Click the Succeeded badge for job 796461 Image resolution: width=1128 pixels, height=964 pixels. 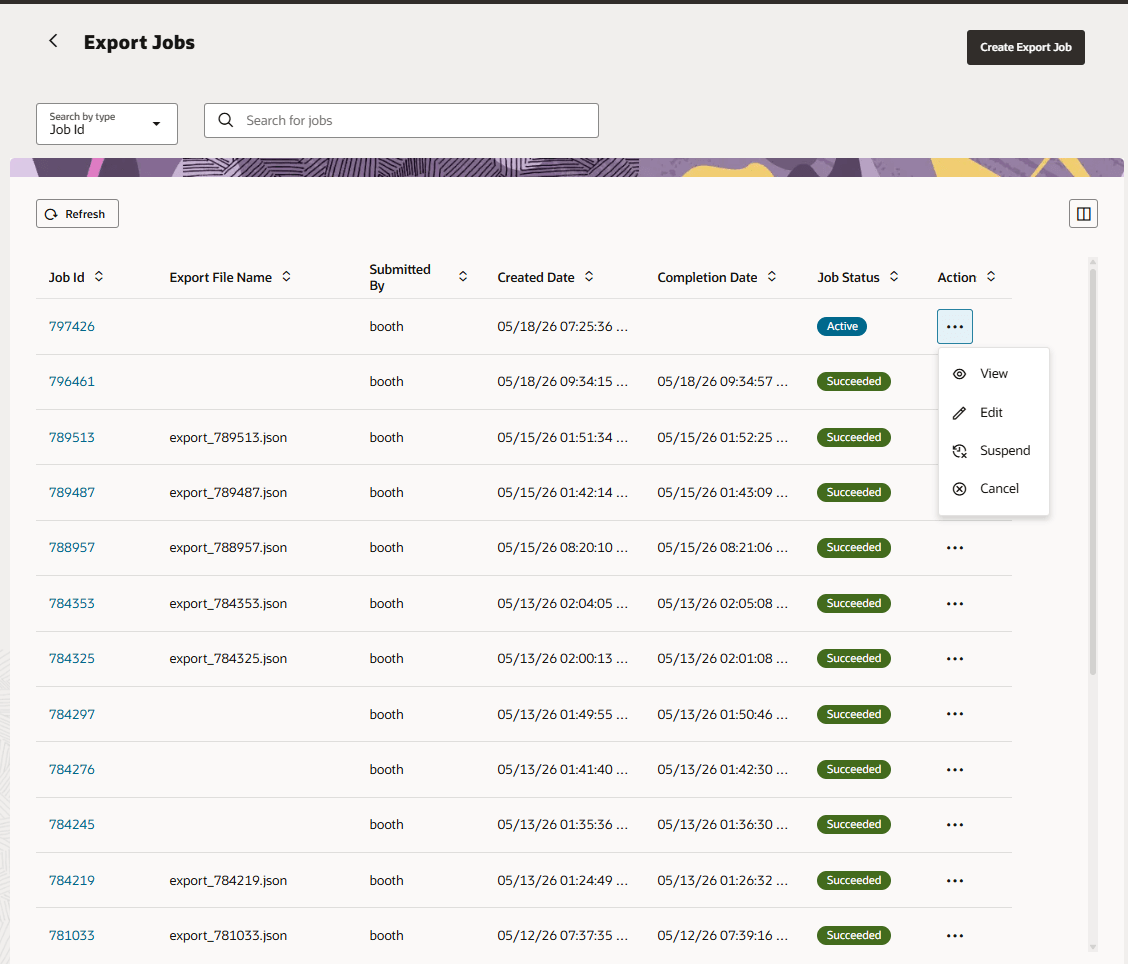[853, 381]
